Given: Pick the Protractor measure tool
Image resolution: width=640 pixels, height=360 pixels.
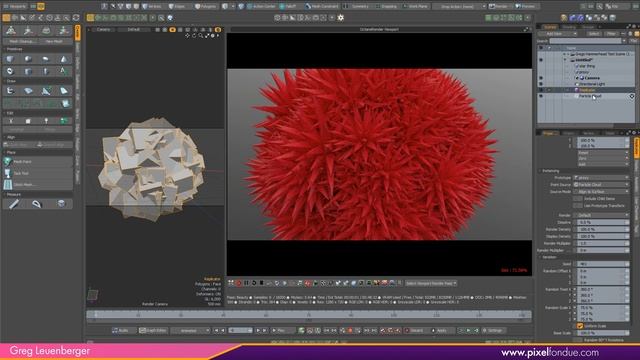Looking at the screenshot, I should tap(37, 204).
